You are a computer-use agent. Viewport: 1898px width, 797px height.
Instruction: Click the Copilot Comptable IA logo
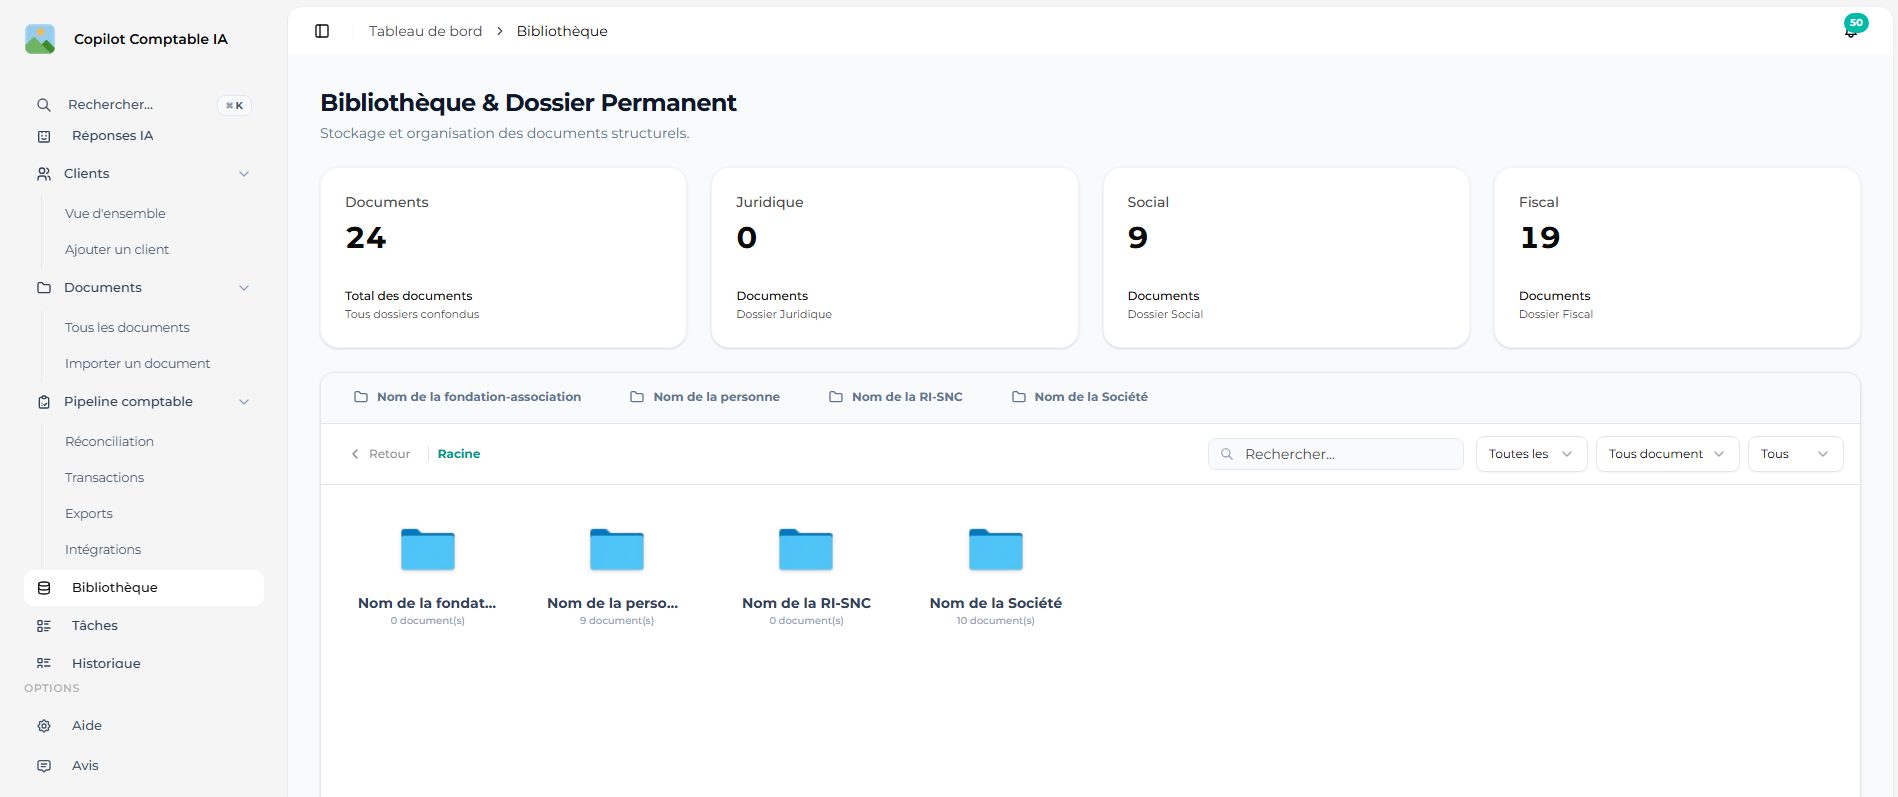coord(40,39)
